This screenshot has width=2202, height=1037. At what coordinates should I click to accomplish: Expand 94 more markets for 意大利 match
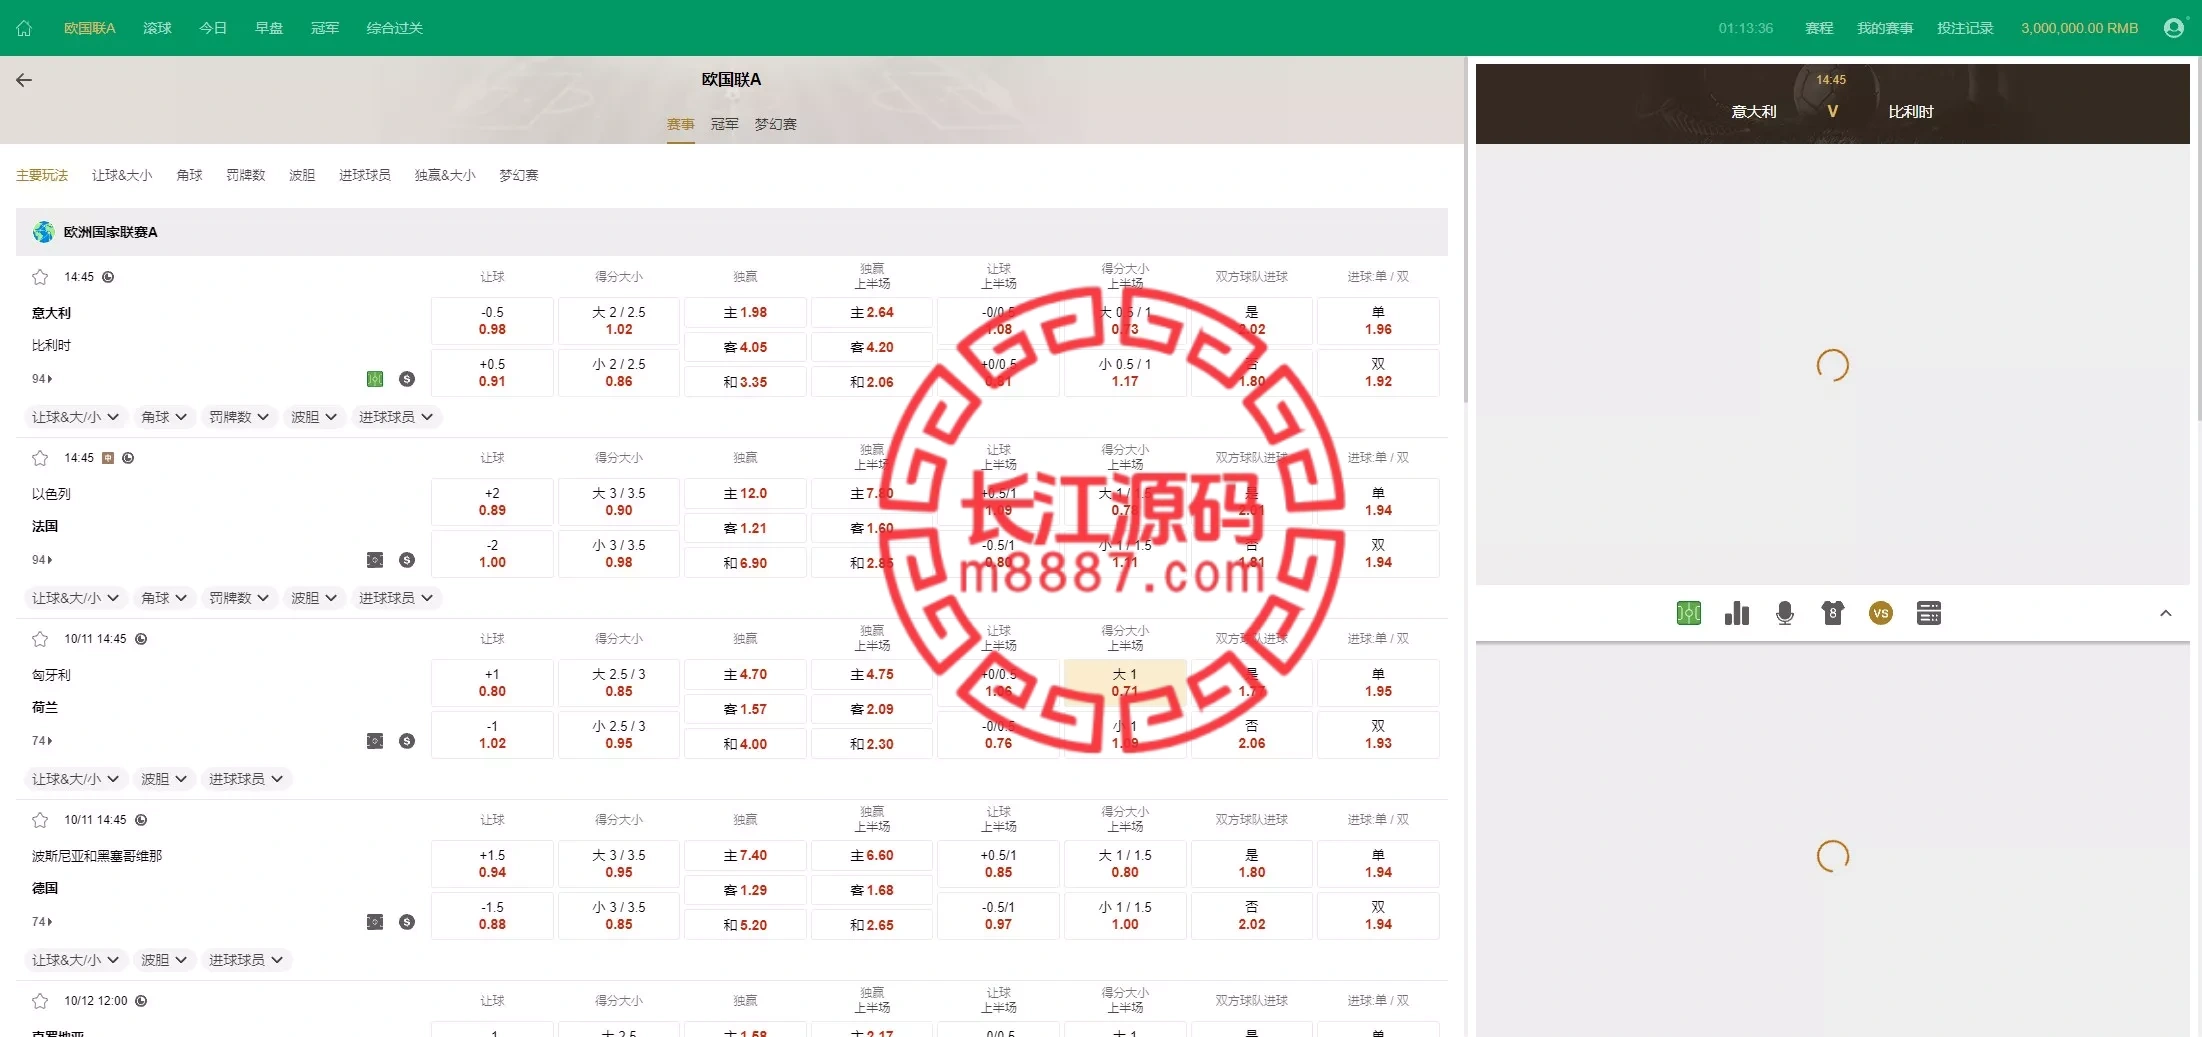[42, 379]
